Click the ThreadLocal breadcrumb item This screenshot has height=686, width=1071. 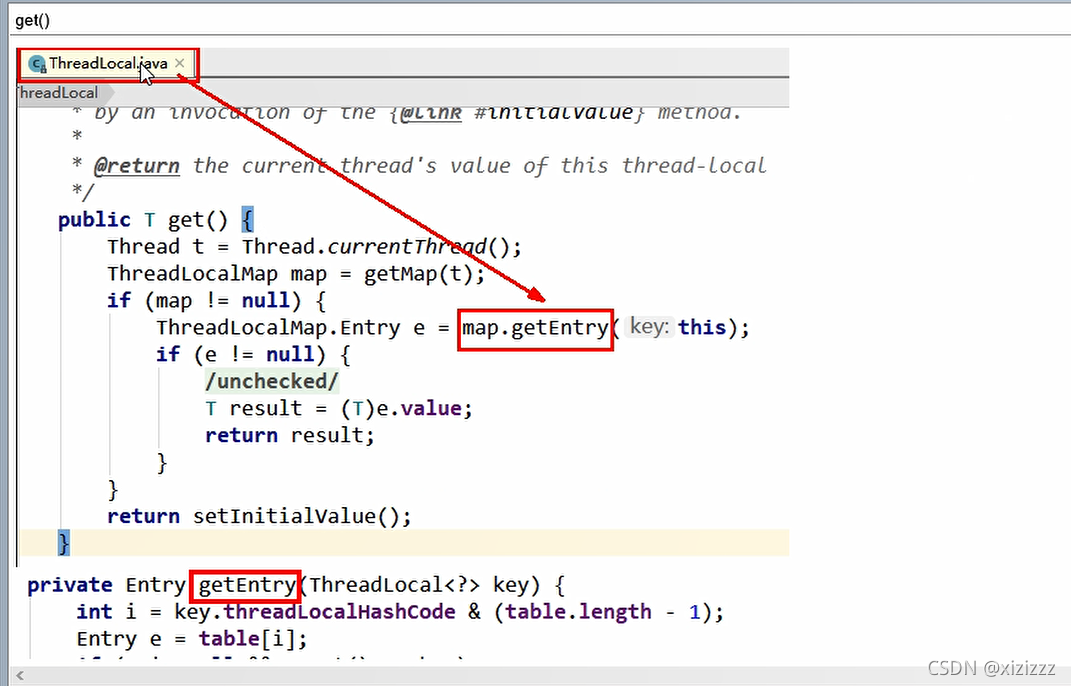click(x=59, y=93)
